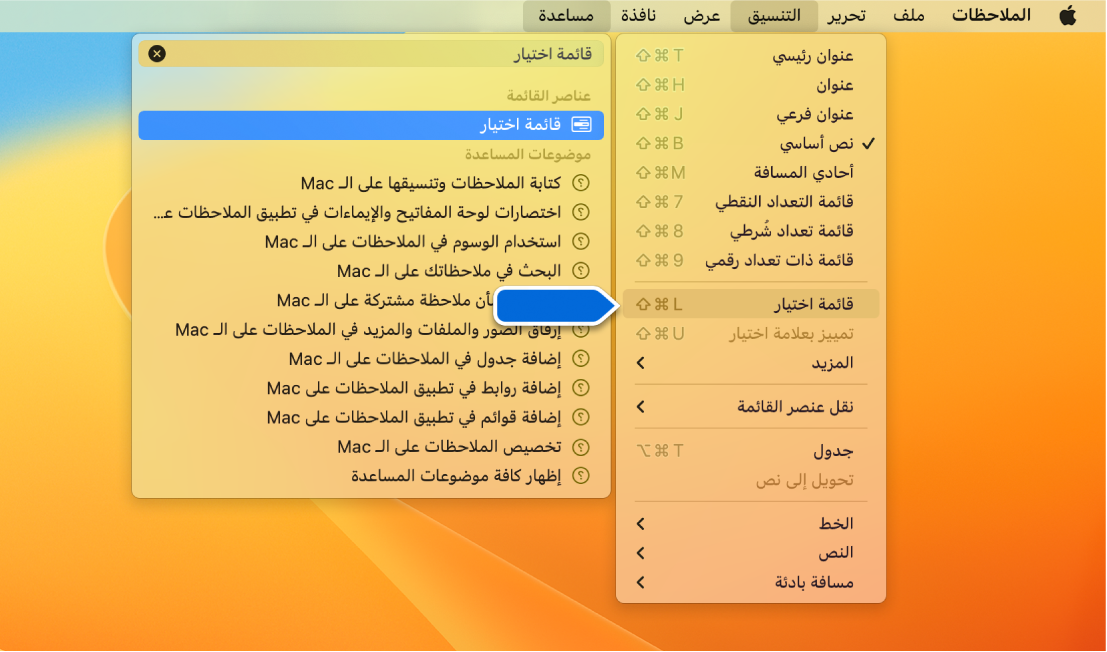Screen dimensions: 1107x652
Task: Click help icon next to "إضافة روابط في تطبيق الملاحظات"
Action: [578, 387]
